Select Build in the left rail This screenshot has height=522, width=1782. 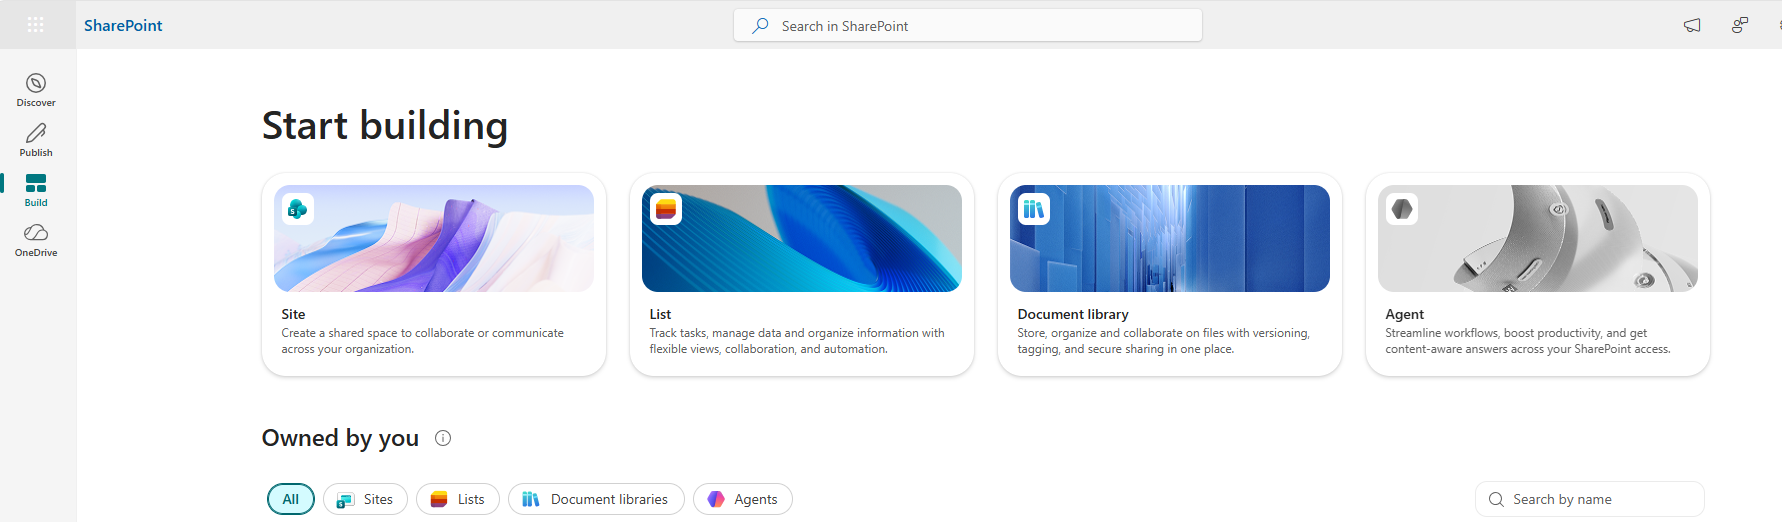coord(36,190)
